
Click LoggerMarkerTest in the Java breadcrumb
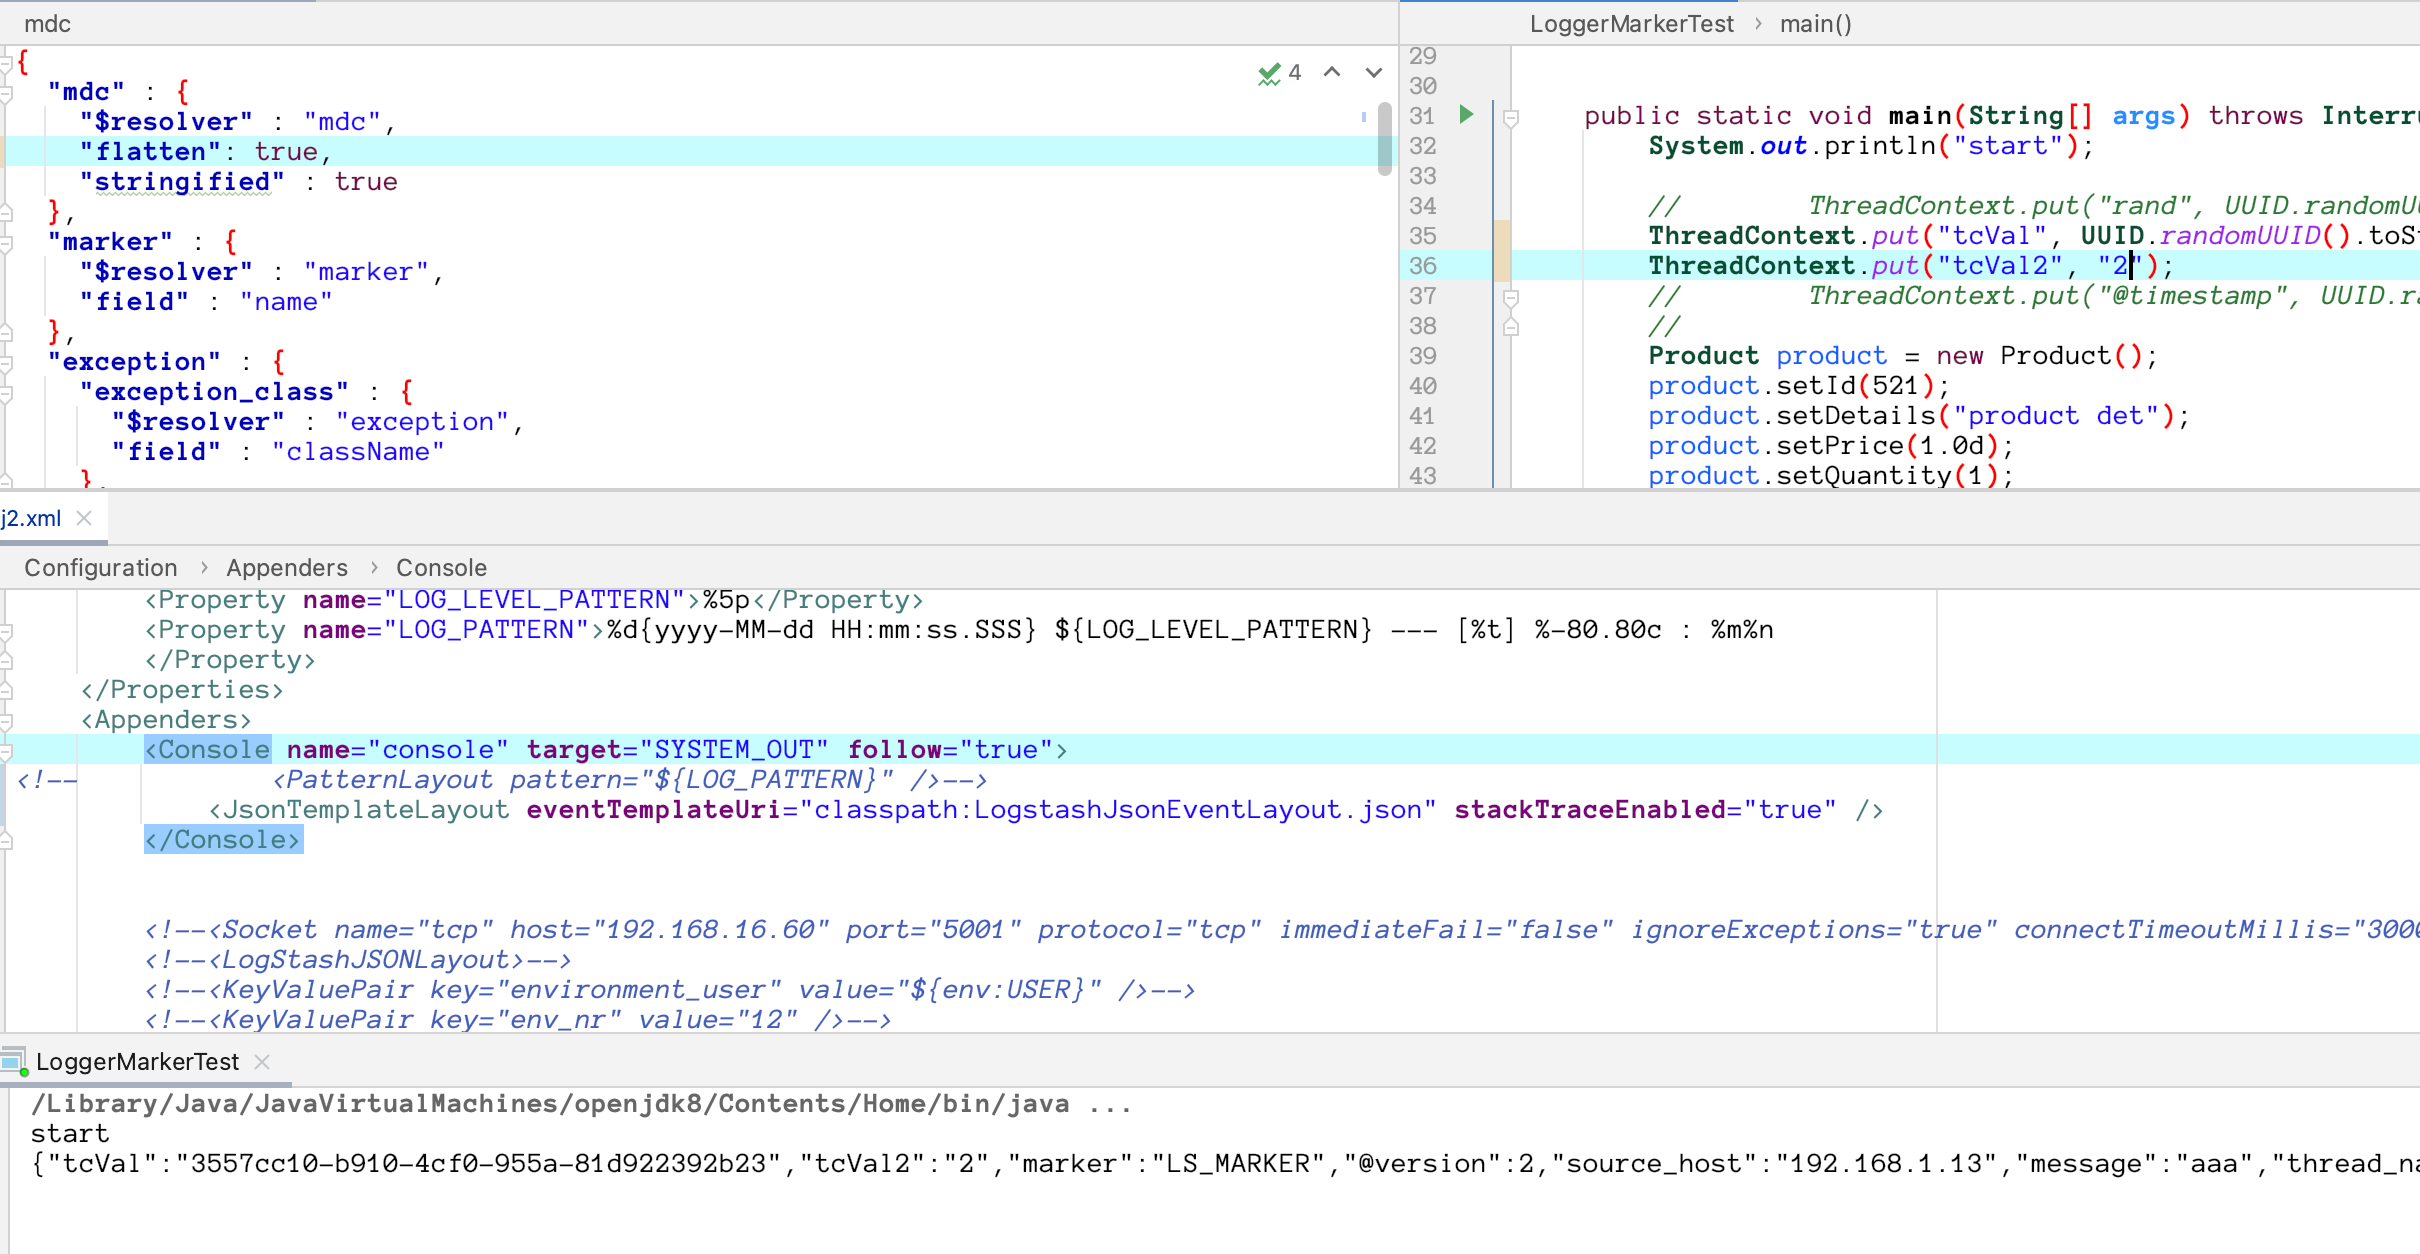(1631, 24)
